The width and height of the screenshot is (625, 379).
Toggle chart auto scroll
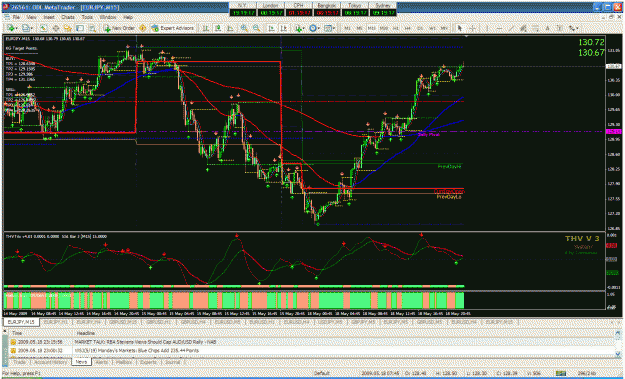pos(271,28)
